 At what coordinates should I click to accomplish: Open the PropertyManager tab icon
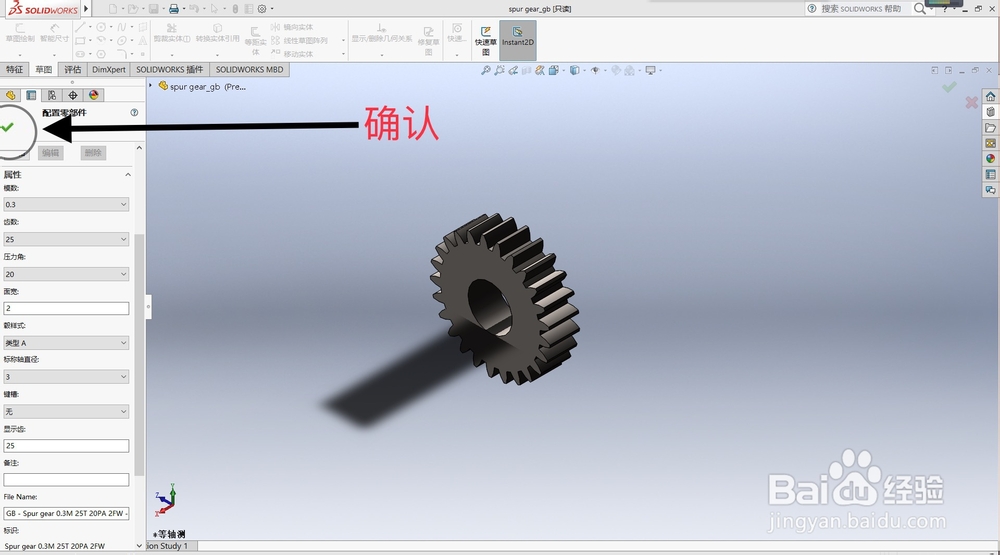click(x=31, y=95)
